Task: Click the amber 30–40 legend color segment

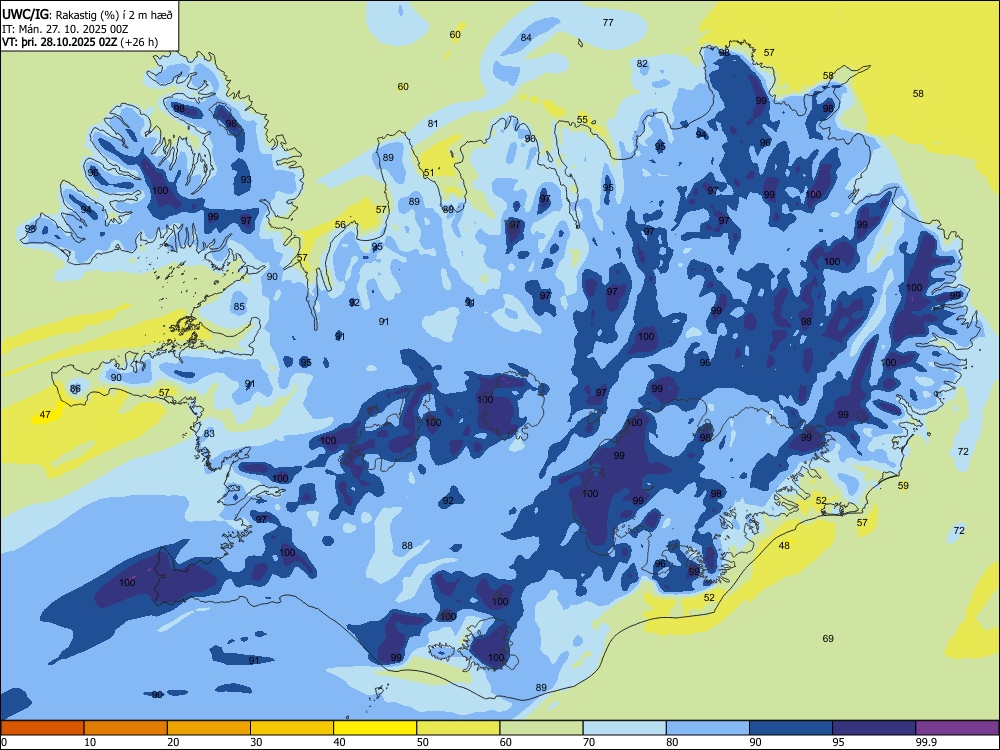Action: pos(292,728)
